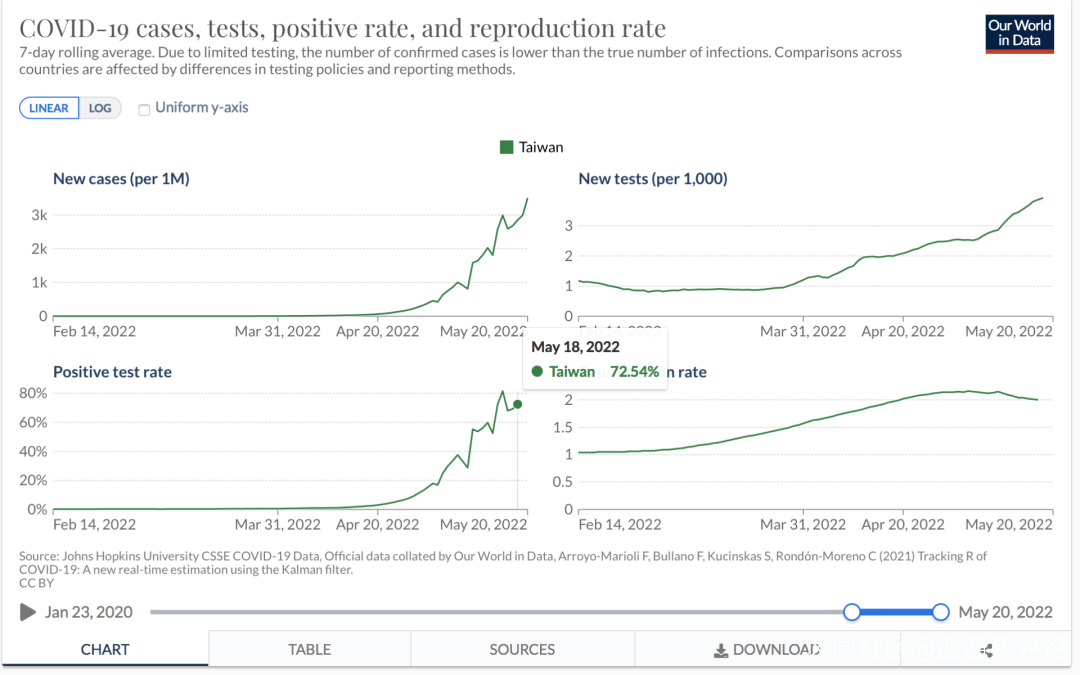Open the Our World in Data logo
The width and height of the screenshot is (1080, 675).
point(1019,33)
